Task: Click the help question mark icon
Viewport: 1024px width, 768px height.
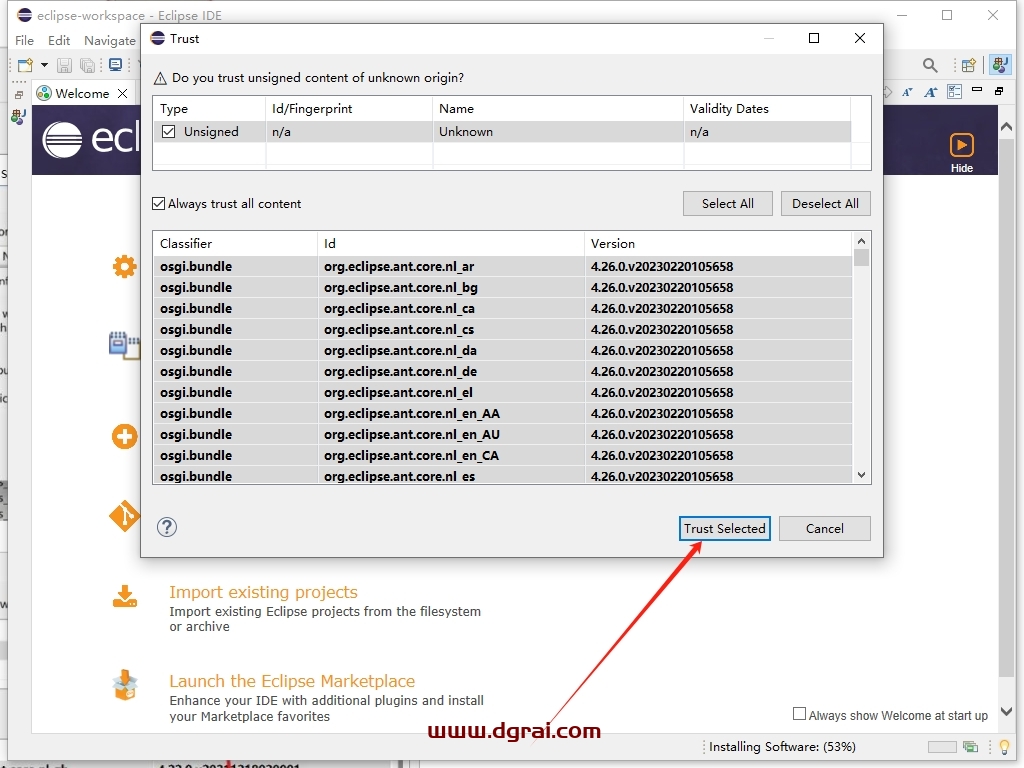Action: [x=167, y=527]
